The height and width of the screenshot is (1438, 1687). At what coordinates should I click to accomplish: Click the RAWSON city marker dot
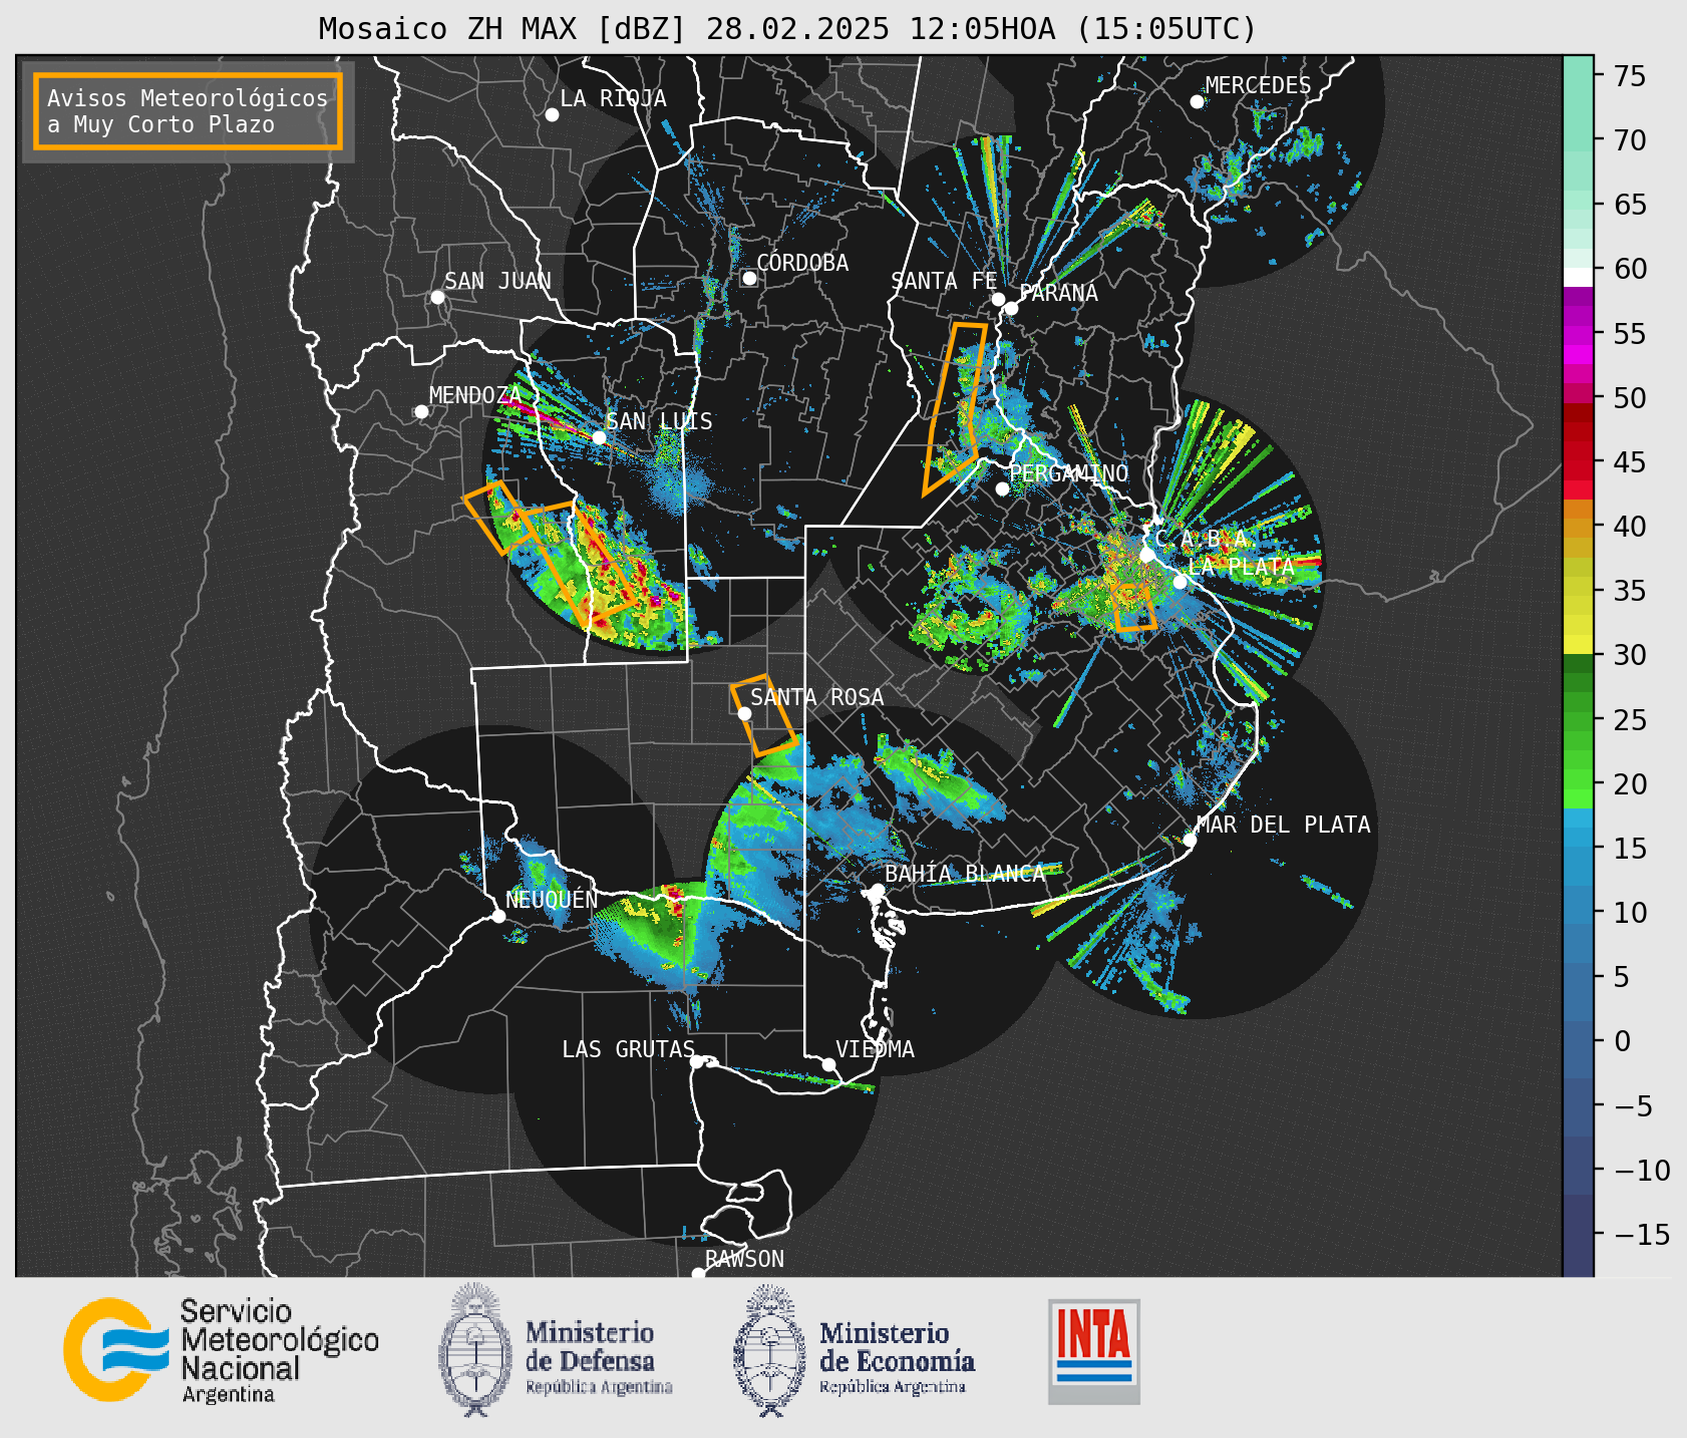698,1274
